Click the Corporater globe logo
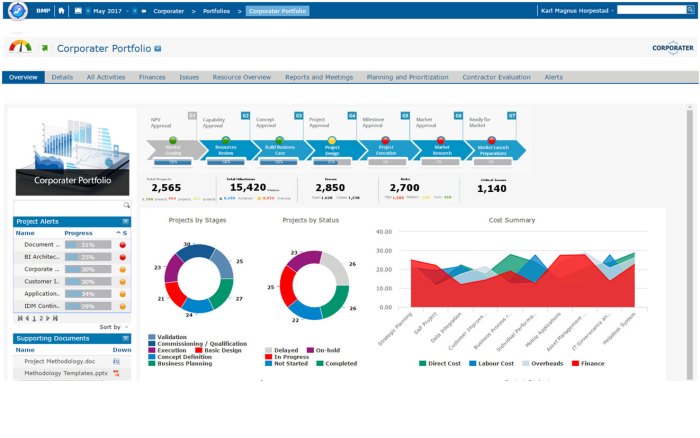The image size is (700, 438). [17, 11]
